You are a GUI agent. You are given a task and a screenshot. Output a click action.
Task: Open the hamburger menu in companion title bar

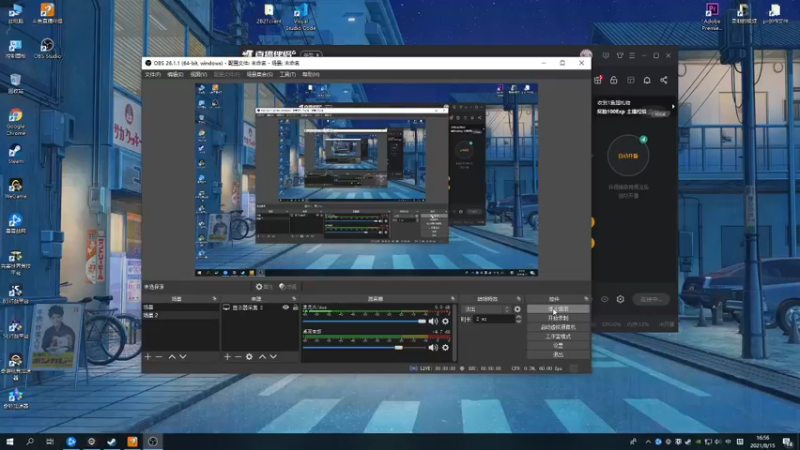632,56
